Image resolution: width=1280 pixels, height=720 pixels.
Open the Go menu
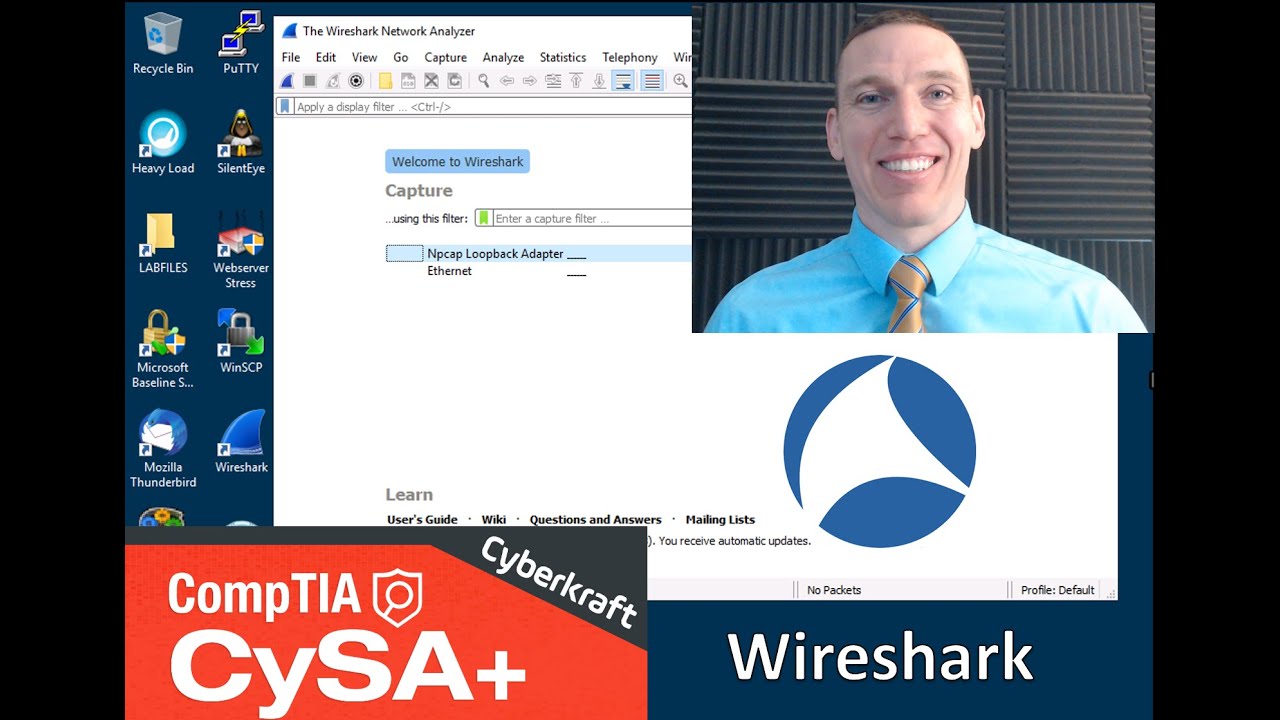coord(401,57)
